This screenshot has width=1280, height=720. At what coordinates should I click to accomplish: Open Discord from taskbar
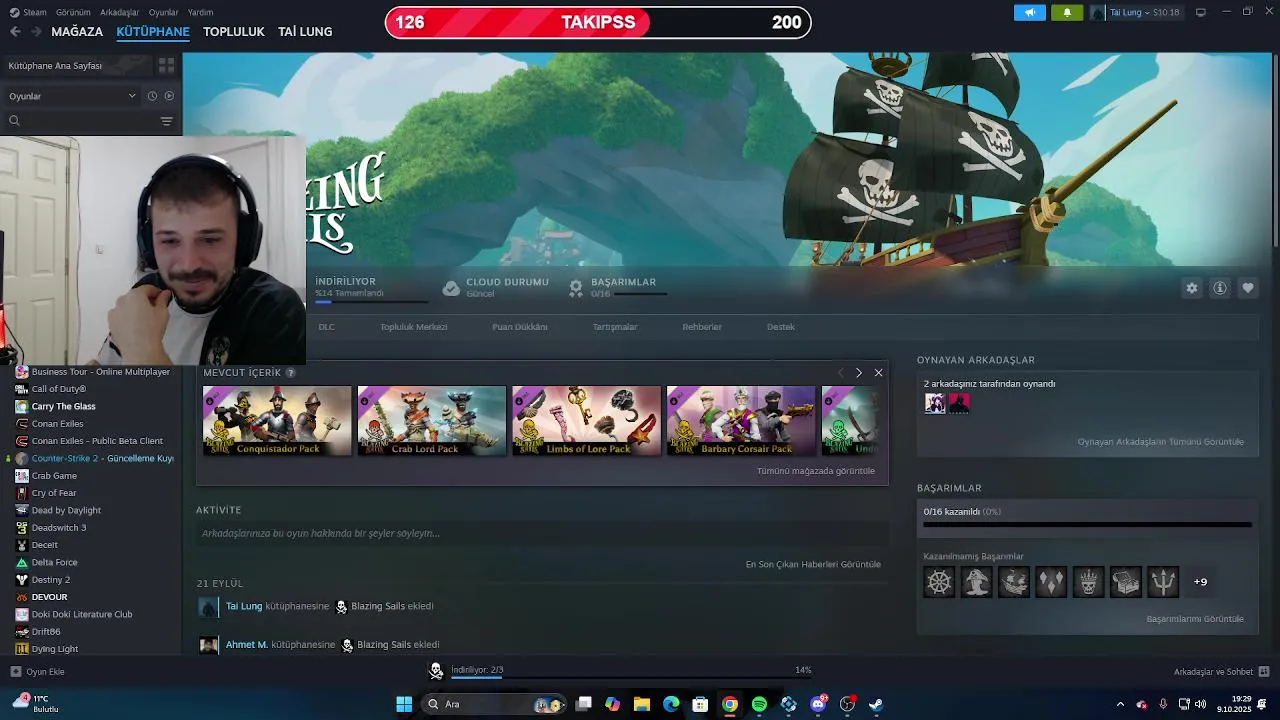click(x=818, y=704)
